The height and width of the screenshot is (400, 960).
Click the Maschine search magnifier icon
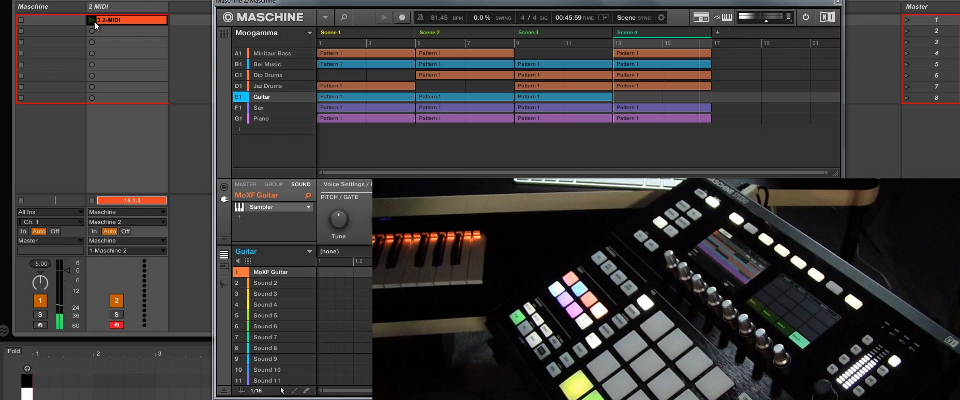345,17
